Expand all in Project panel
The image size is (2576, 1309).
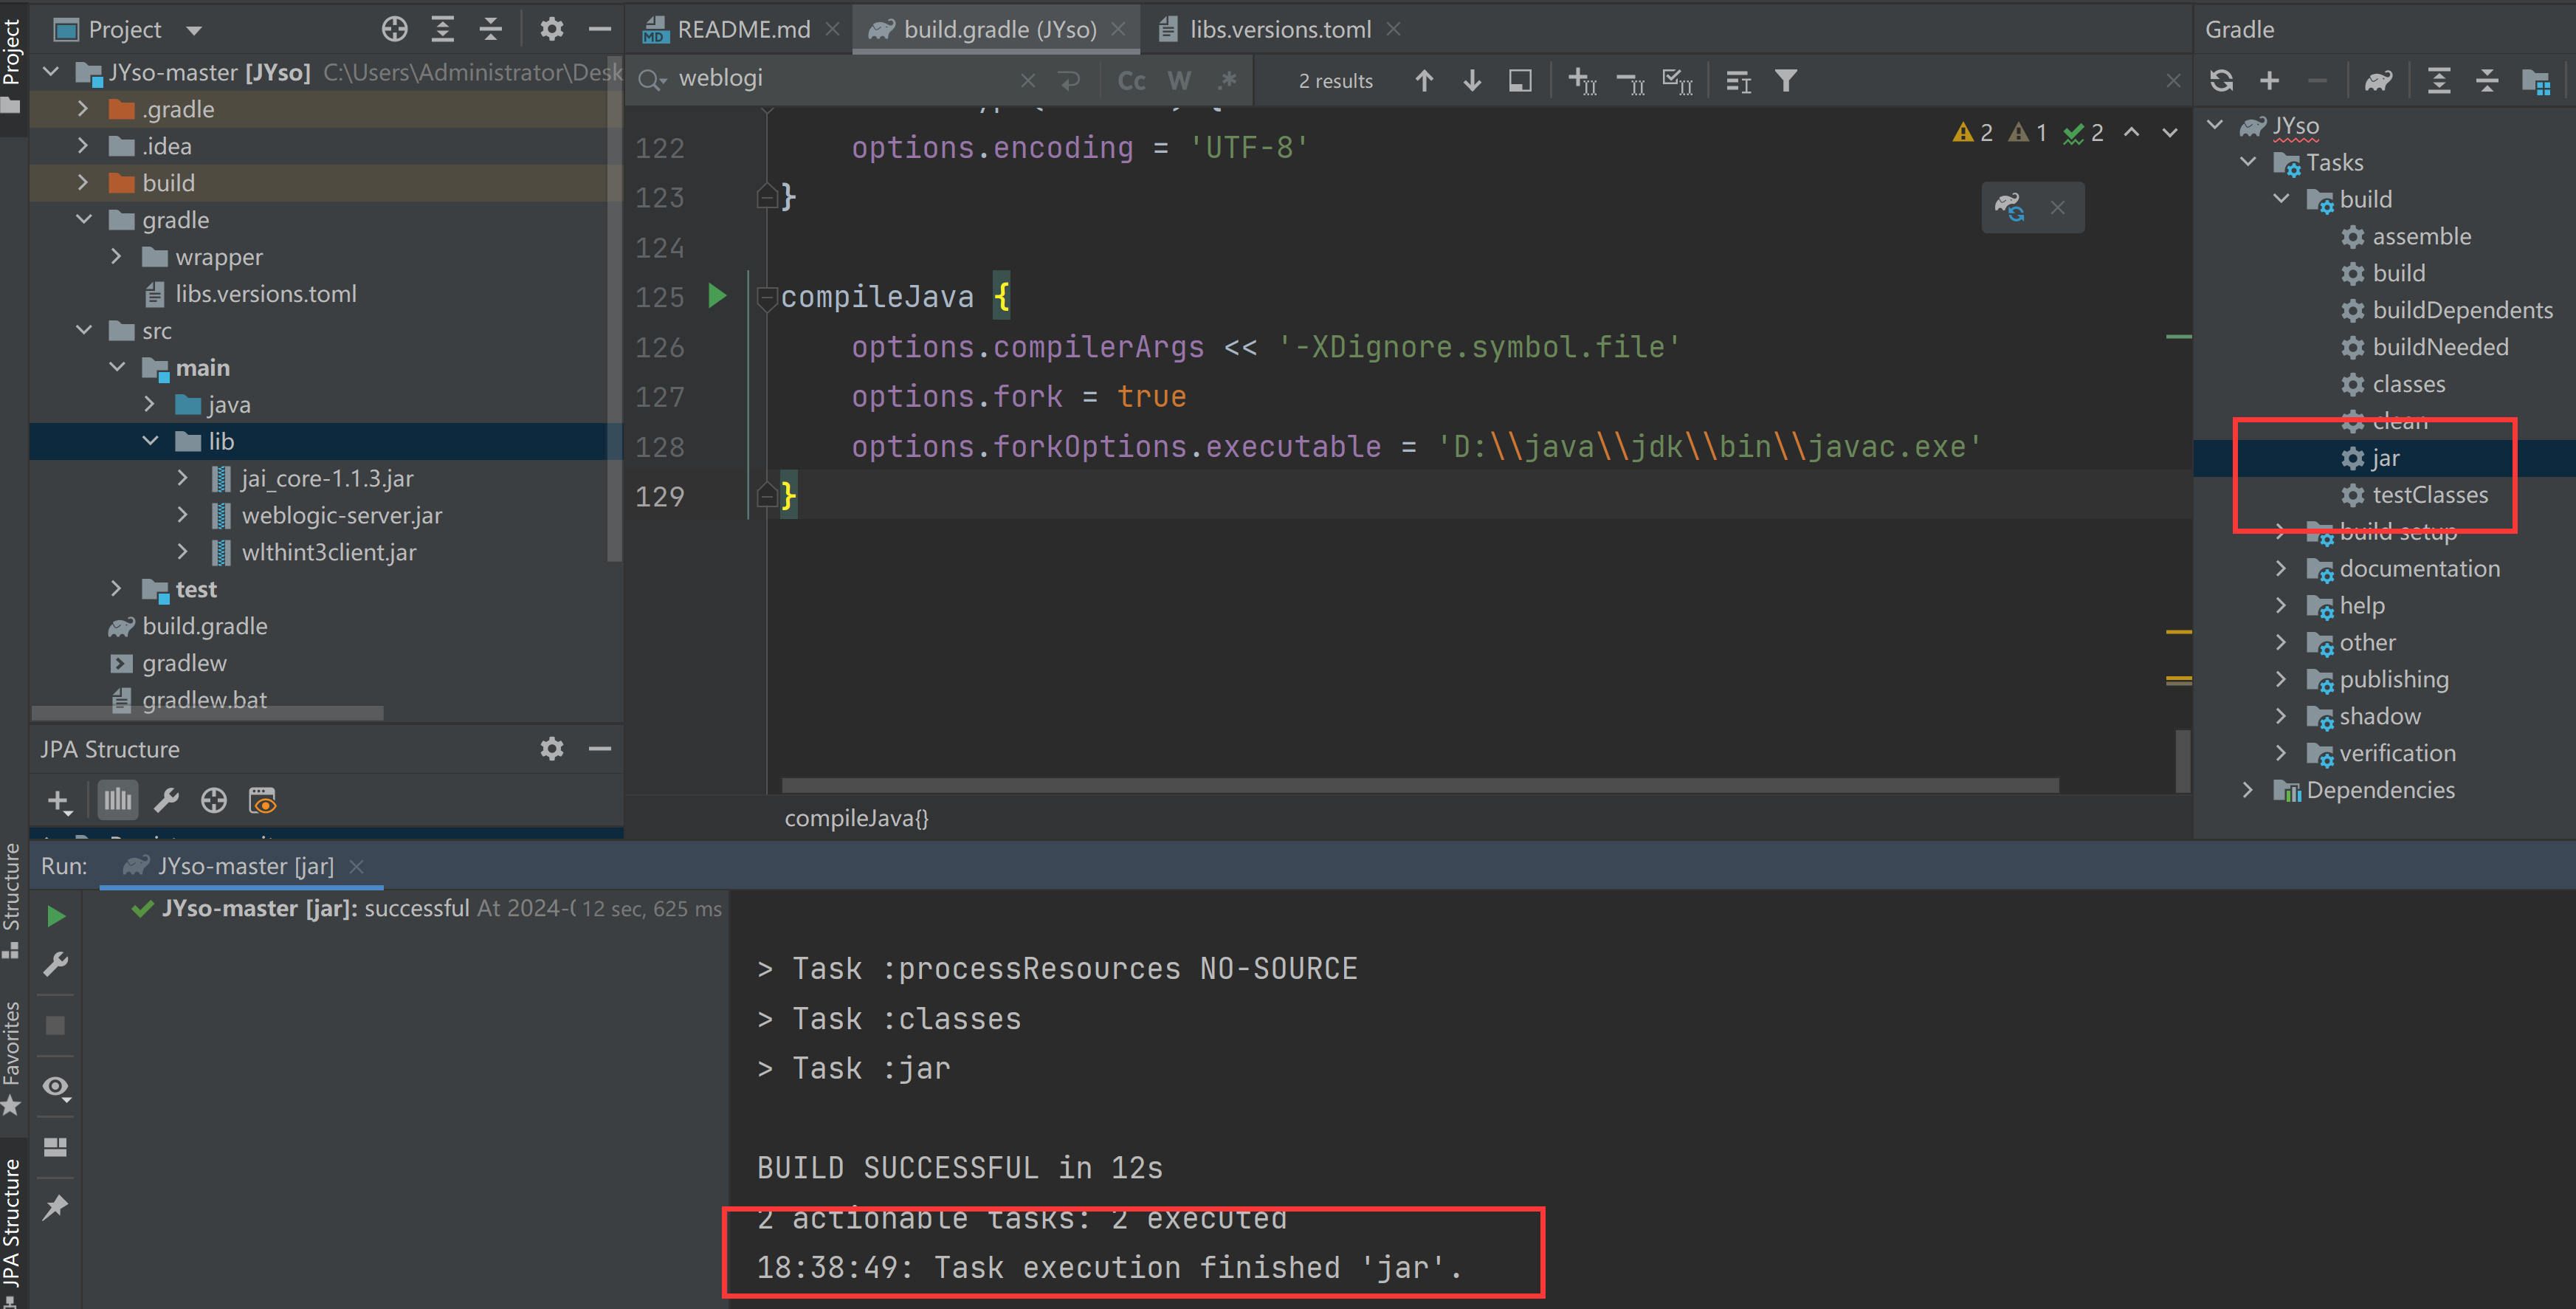coord(443,29)
